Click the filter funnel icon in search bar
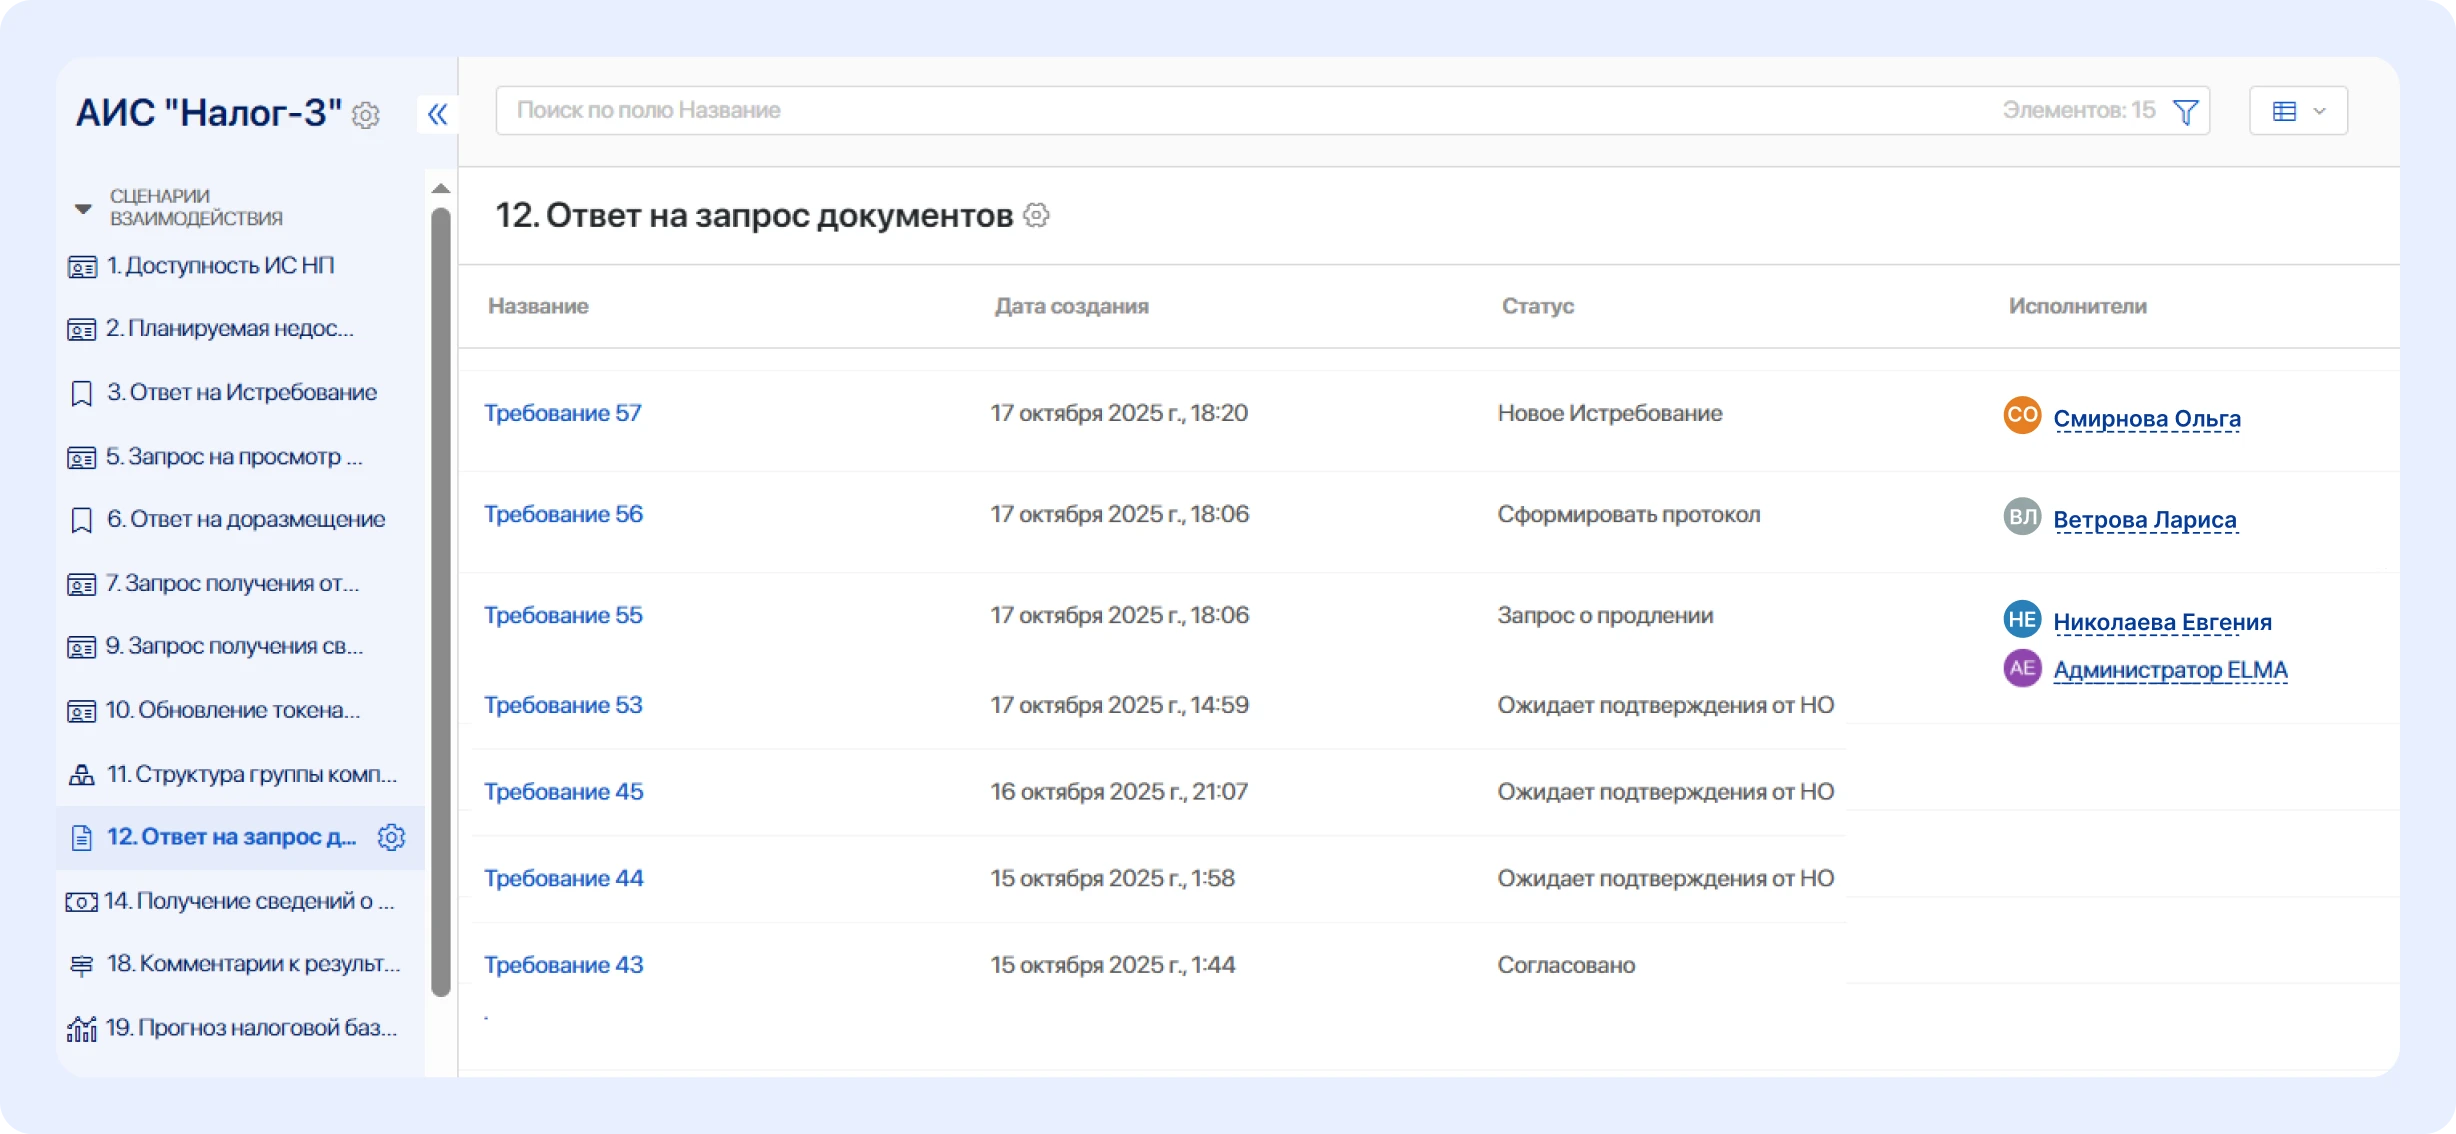The image size is (2456, 1134). (x=2186, y=111)
